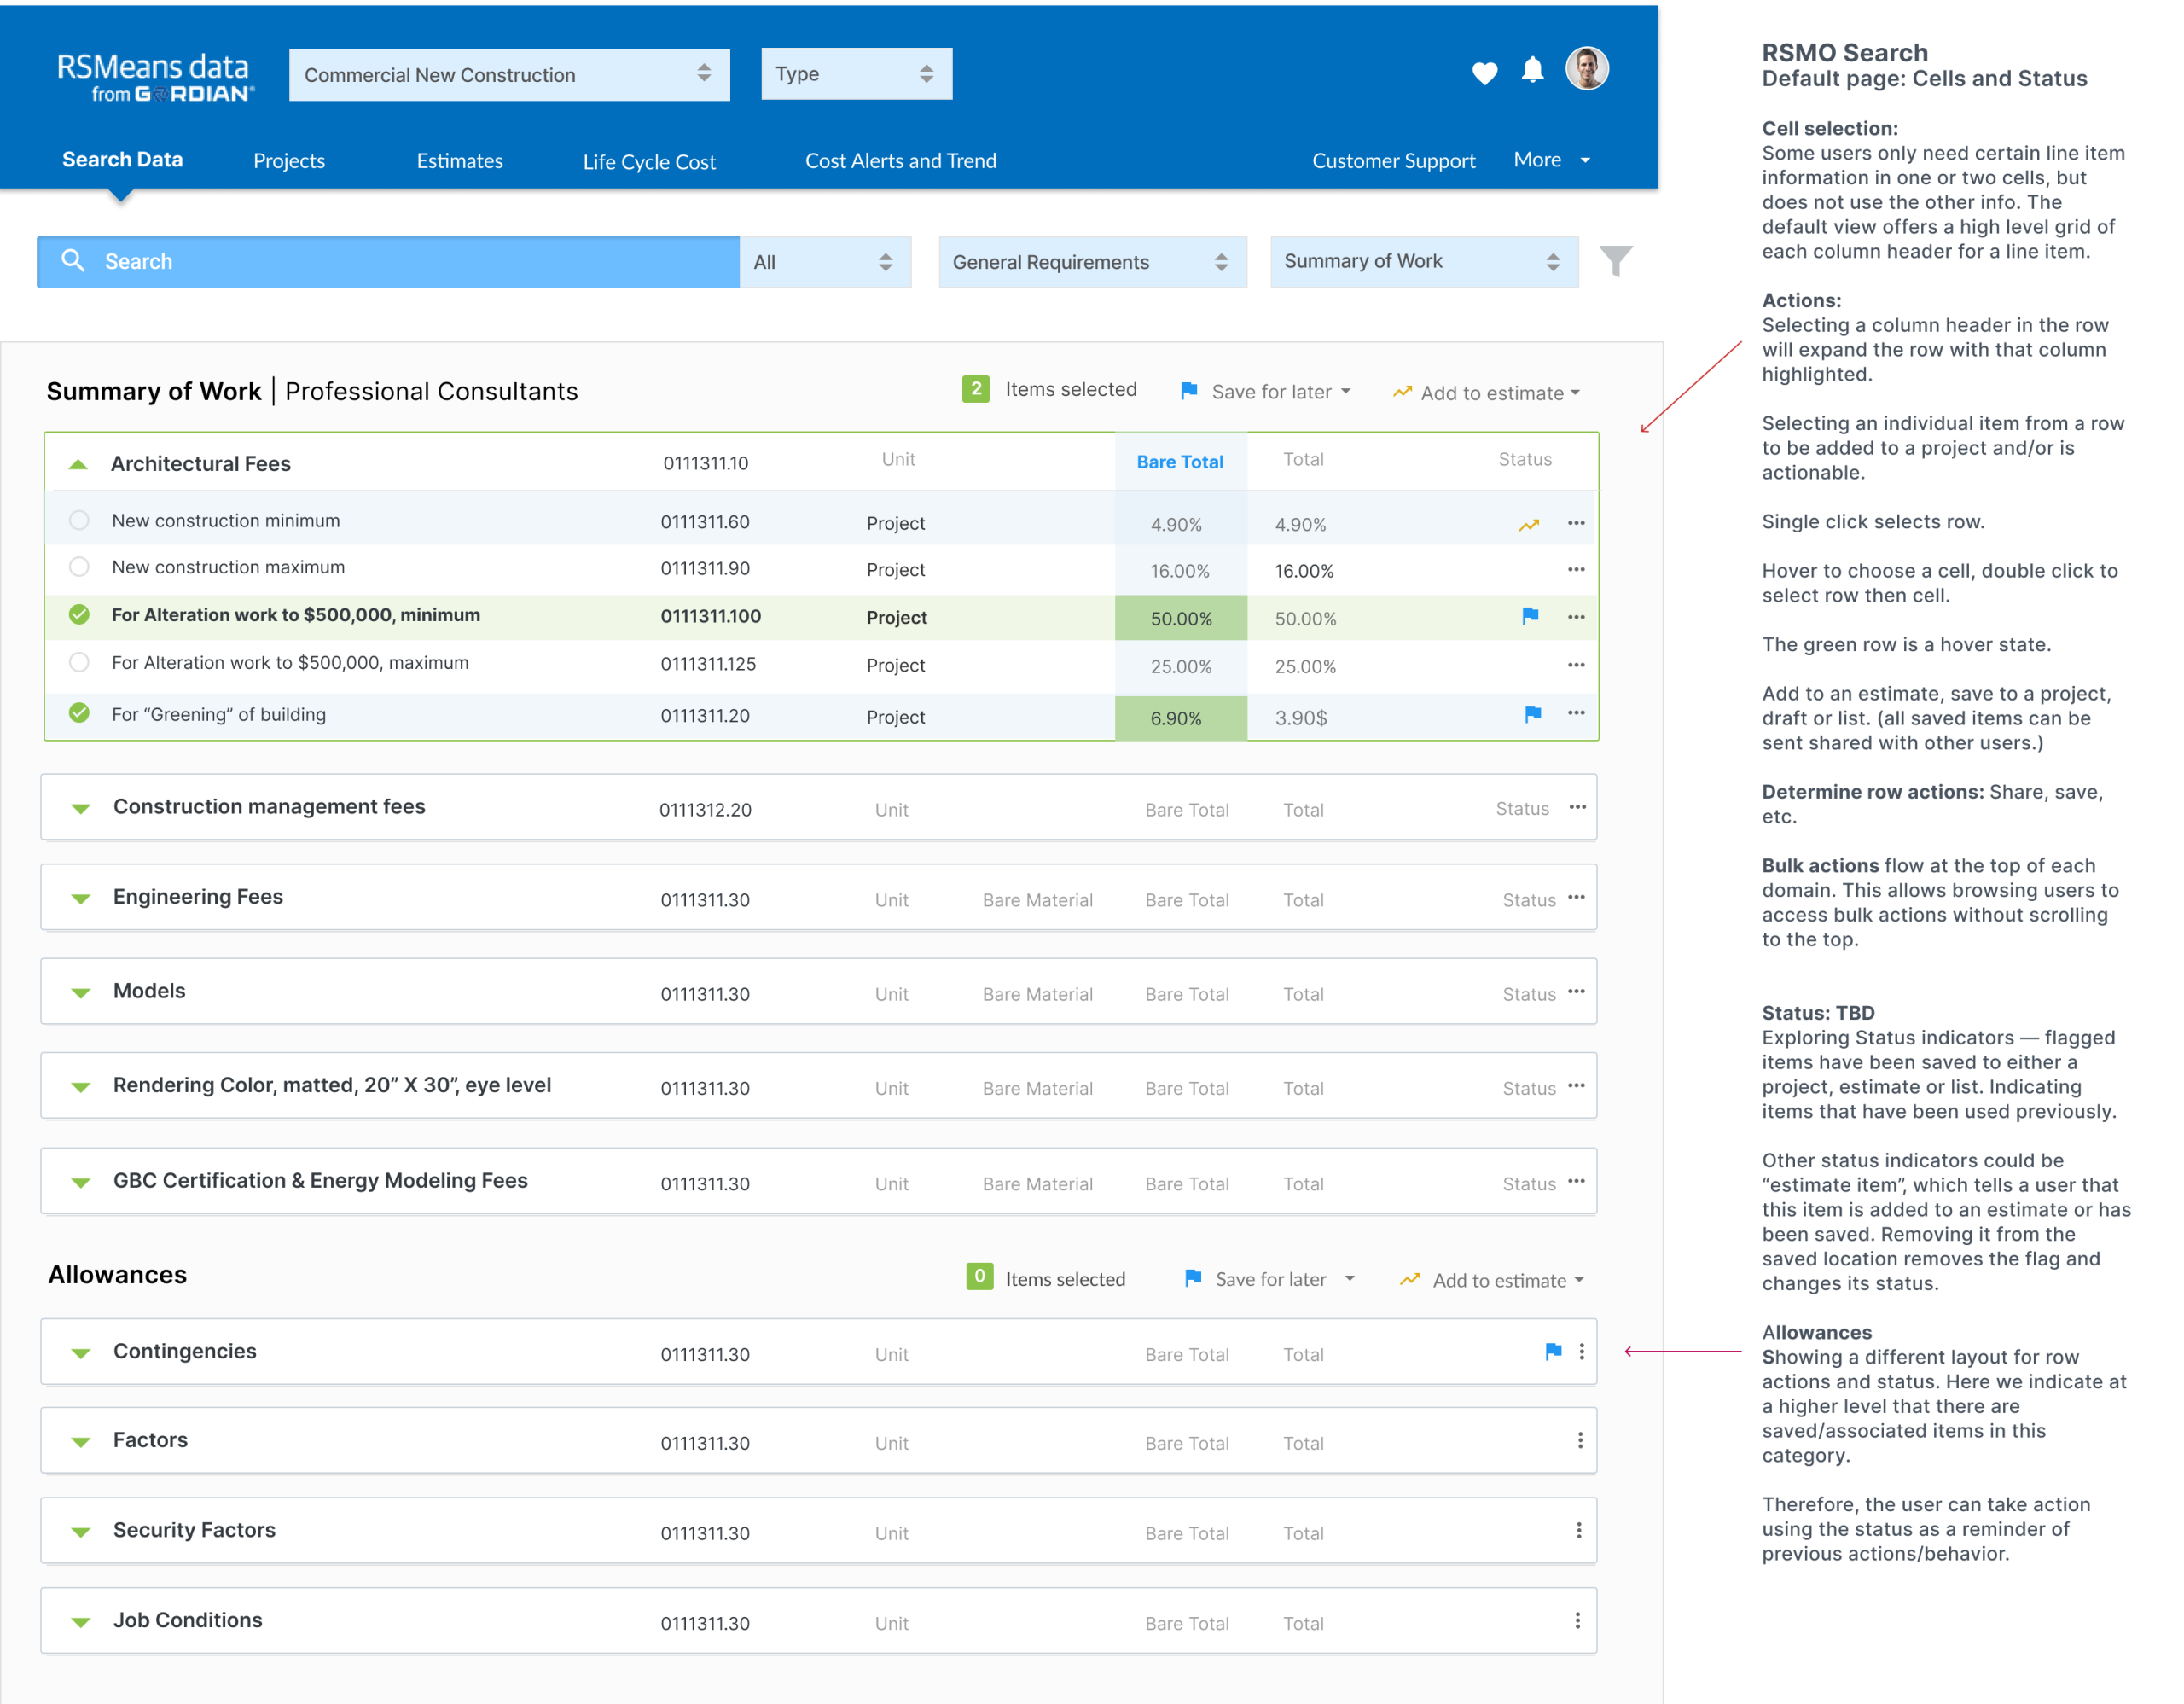2184x1704 pixels.
Task: Open the notifications bell
Action: (1532, 70)
